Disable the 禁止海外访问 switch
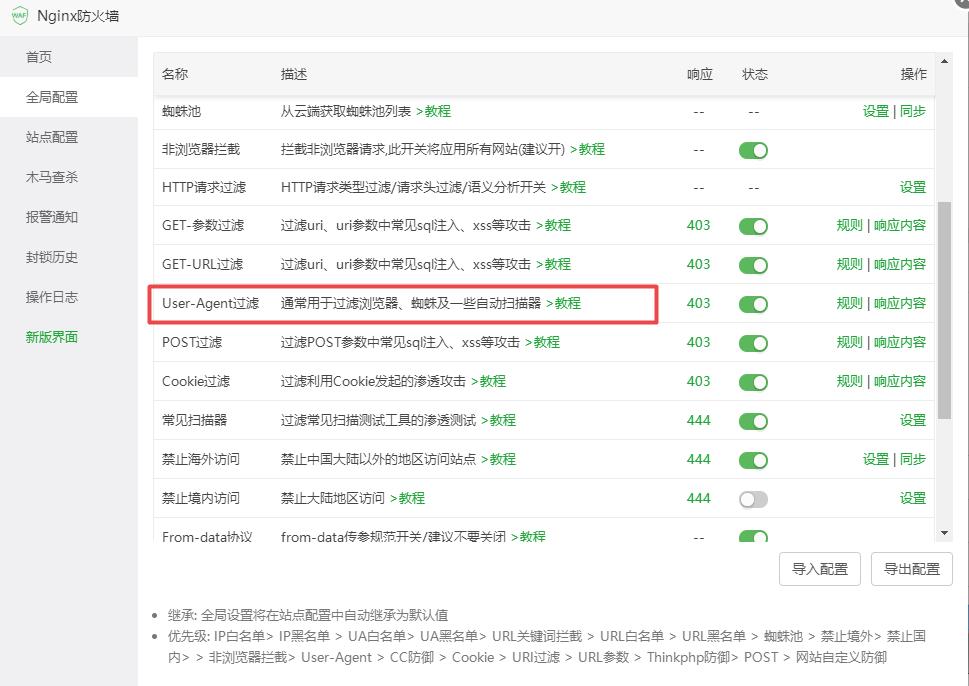This screenshot has height=686, width=969. pyautogui.click(x=753, y=460)
